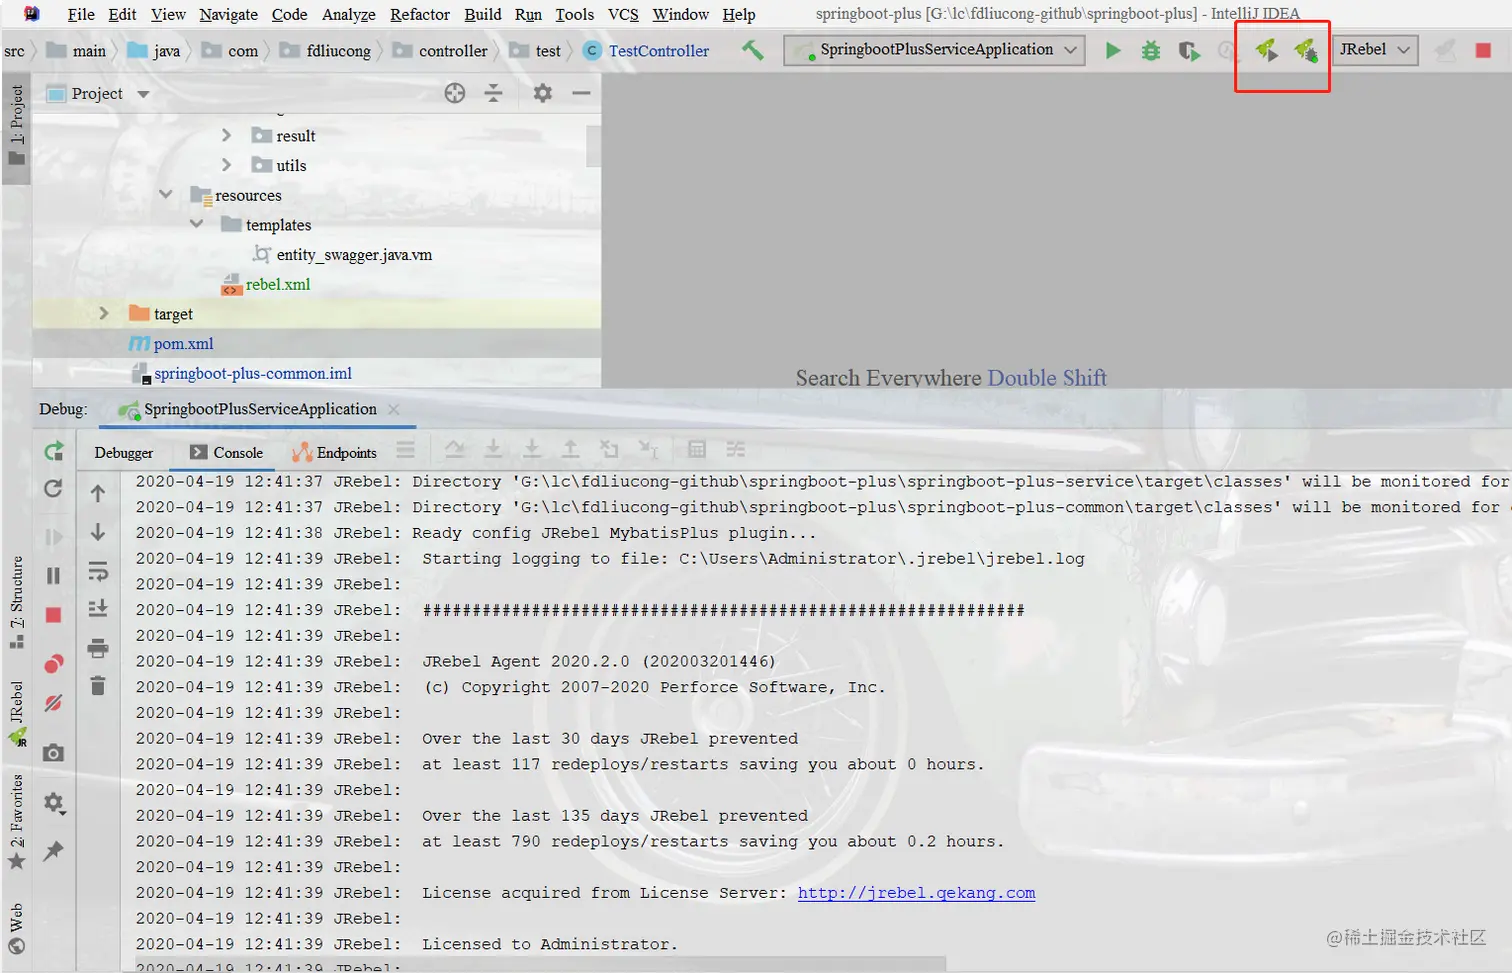Stop the debug session with red square in Debug sidebar
The image size is (1512, 973).
54,615
